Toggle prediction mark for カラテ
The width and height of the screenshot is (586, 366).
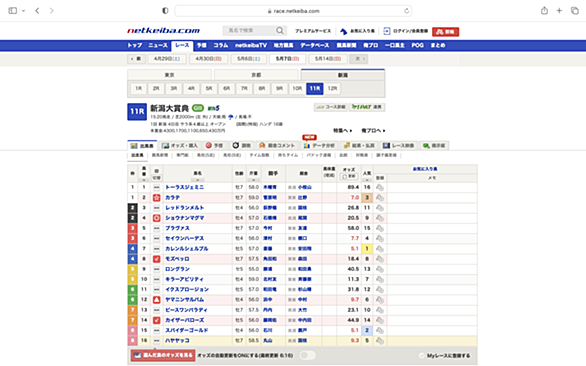(157, 198)
